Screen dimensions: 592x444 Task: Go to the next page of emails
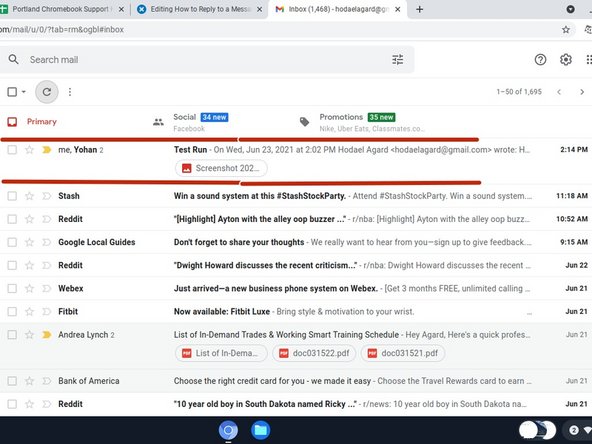click(582, 92)
